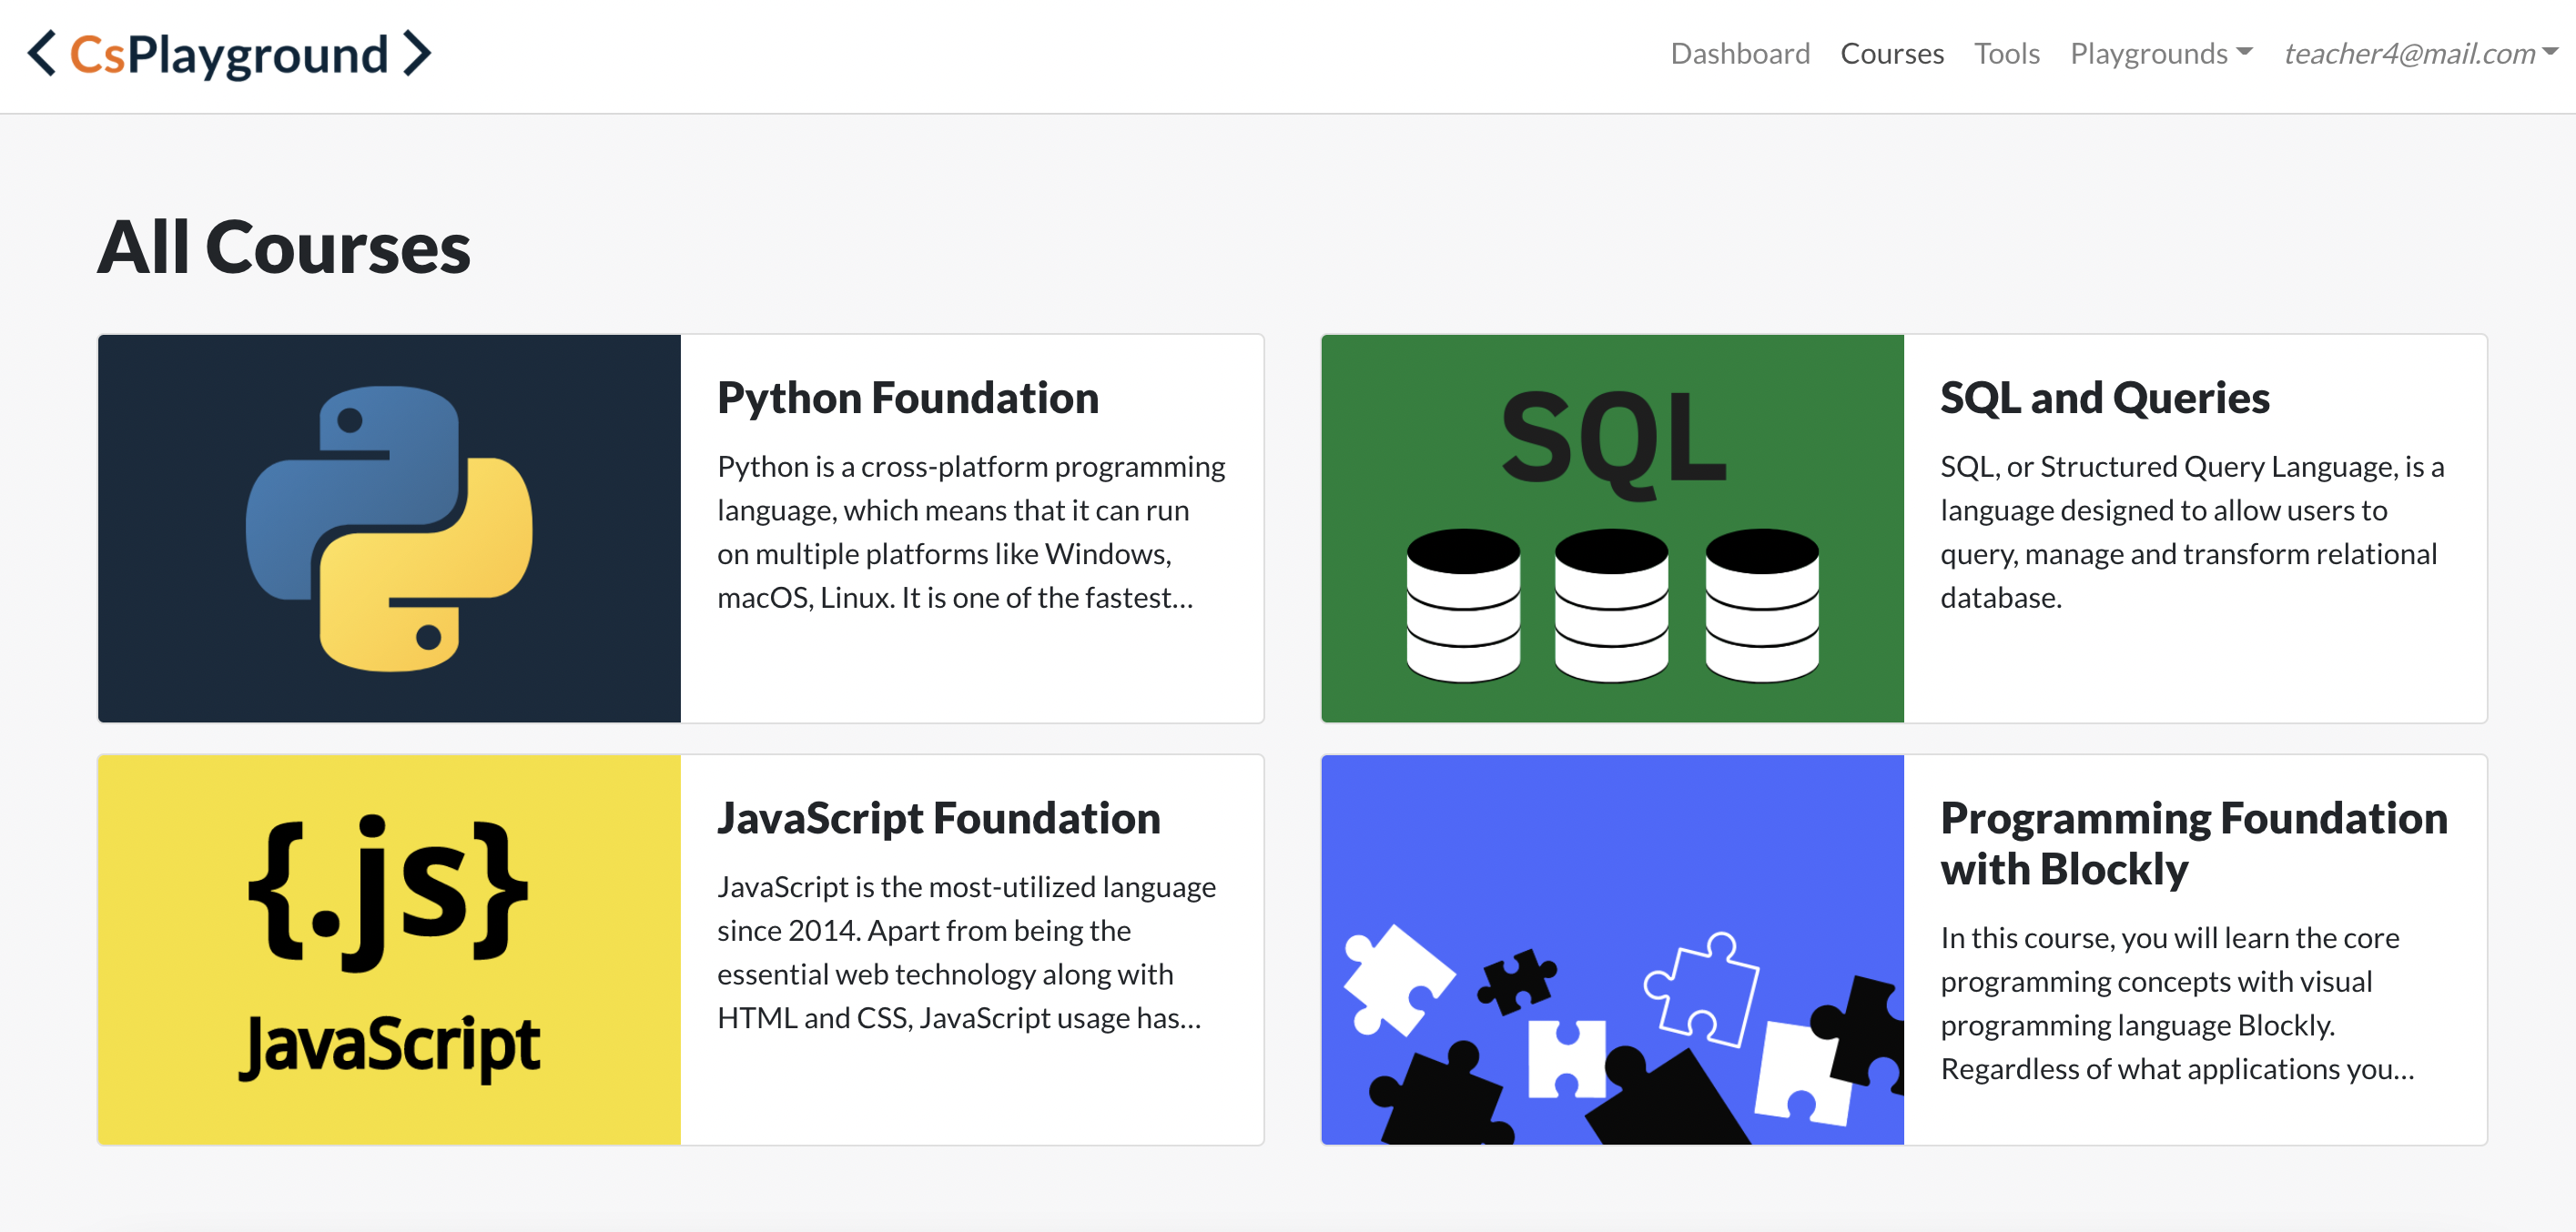Select the Courses nav item

1891,53
